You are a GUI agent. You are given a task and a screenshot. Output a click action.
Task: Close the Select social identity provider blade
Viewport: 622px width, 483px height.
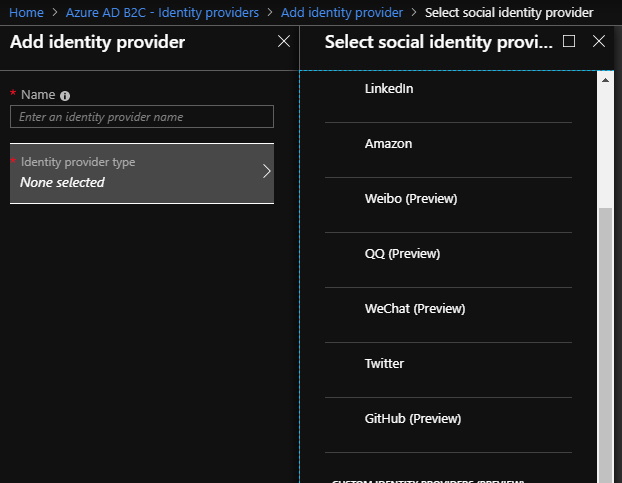(599, 41)
